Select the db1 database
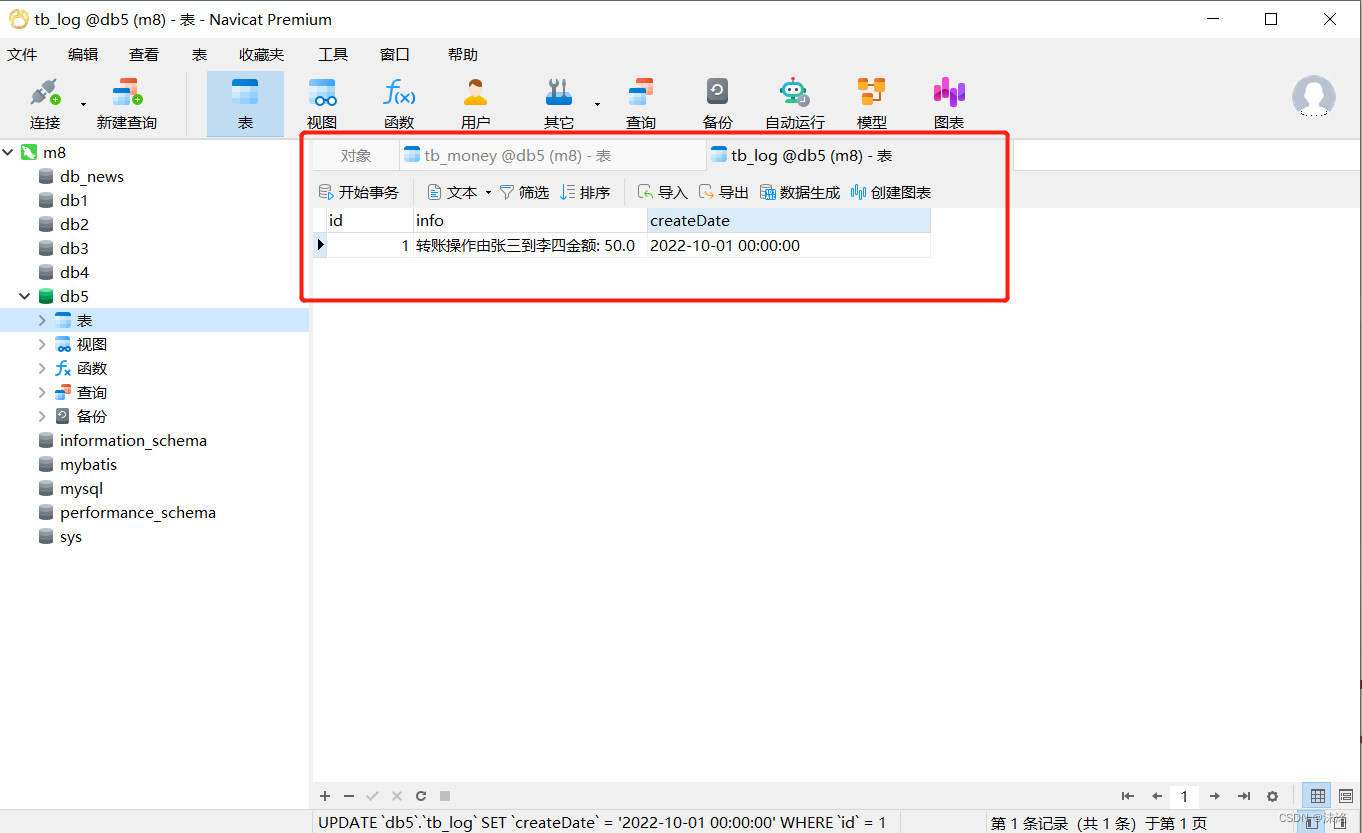Image resolution: width=1362 pixels, height=833 pixels. point(74,200)
